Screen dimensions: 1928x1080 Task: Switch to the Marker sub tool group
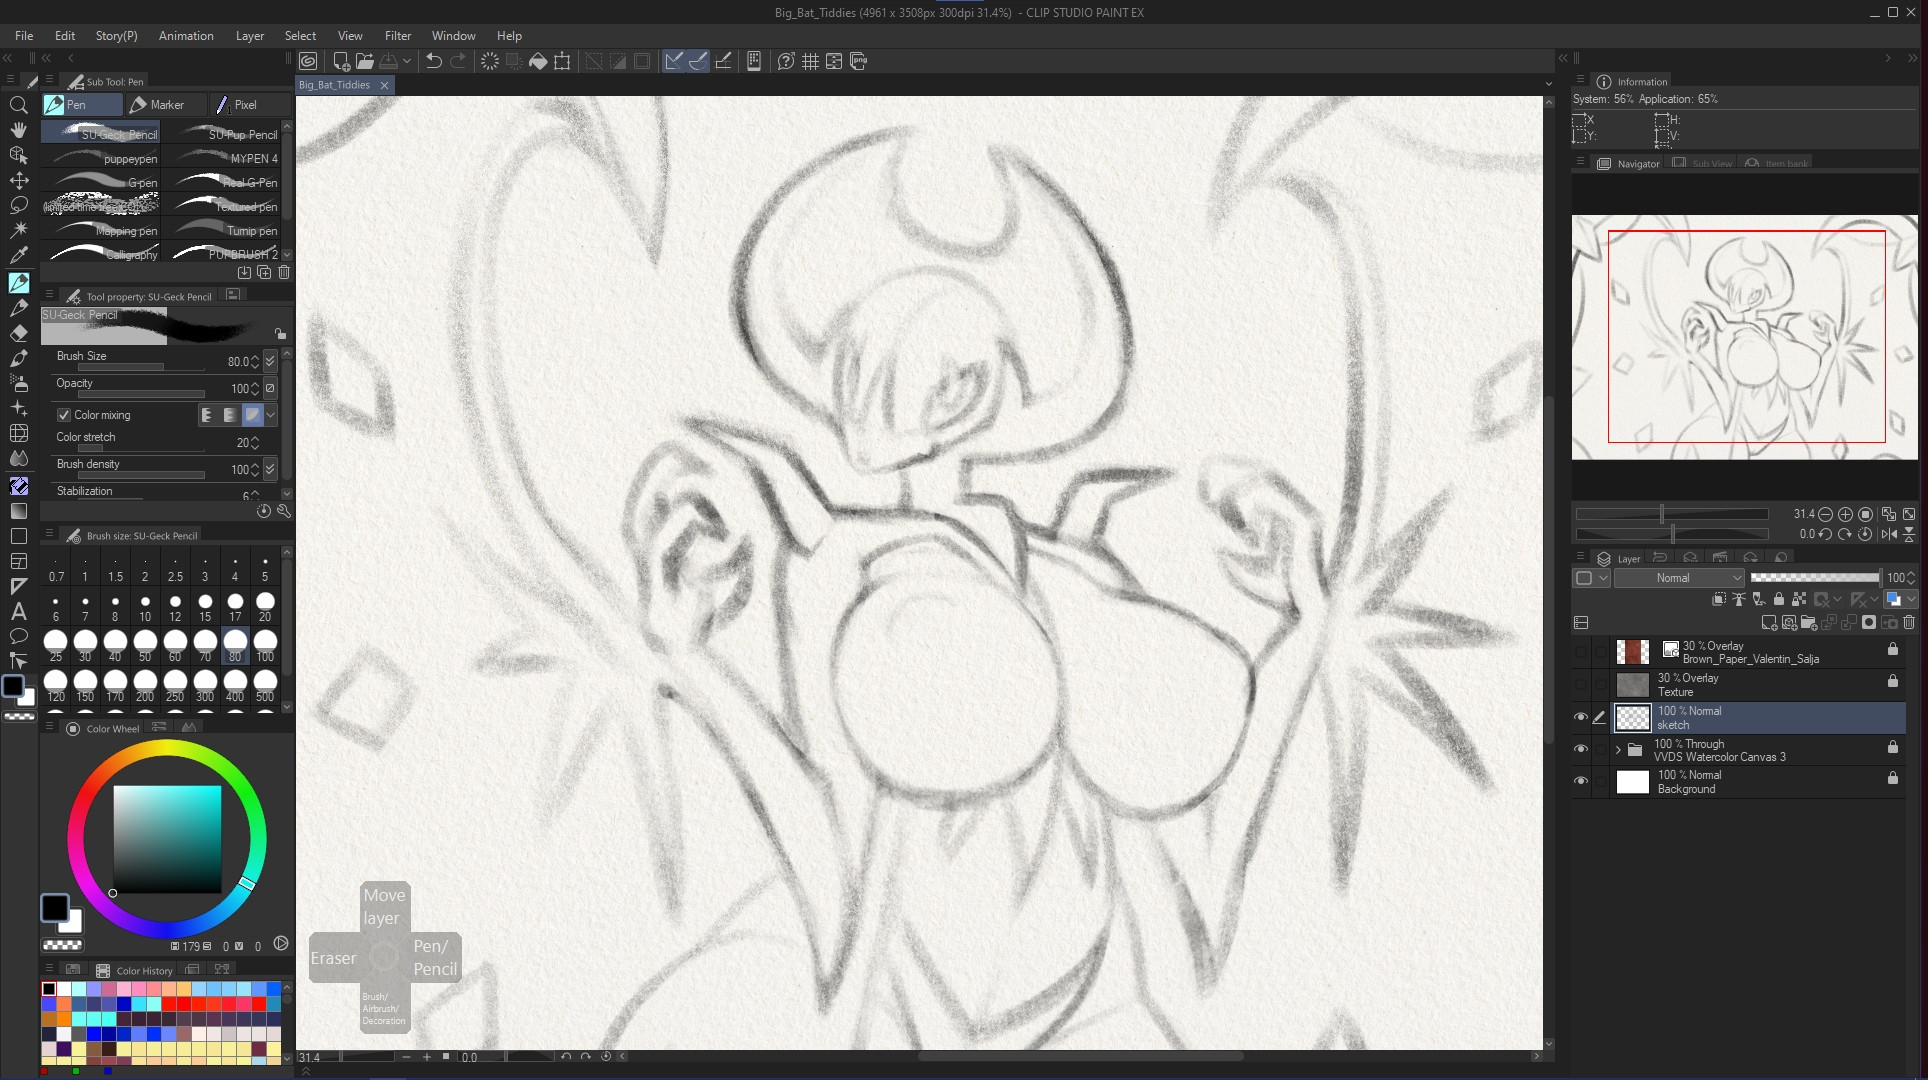pos(166,104)
